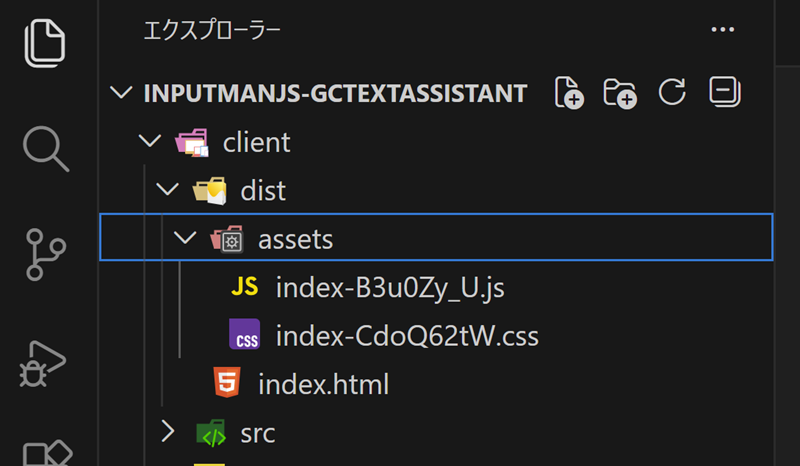The image size is (800, 466).
Task: Refresh the Explorer file tree
Action: pos(672,92)
